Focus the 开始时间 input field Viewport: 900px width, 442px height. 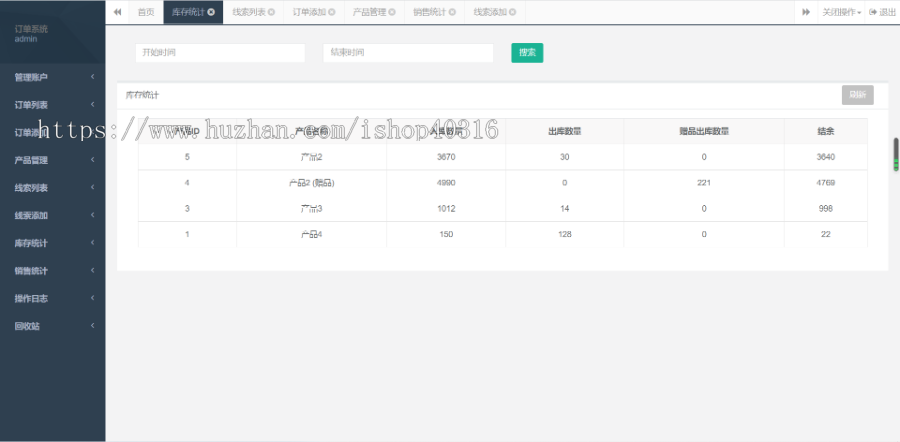220,53
